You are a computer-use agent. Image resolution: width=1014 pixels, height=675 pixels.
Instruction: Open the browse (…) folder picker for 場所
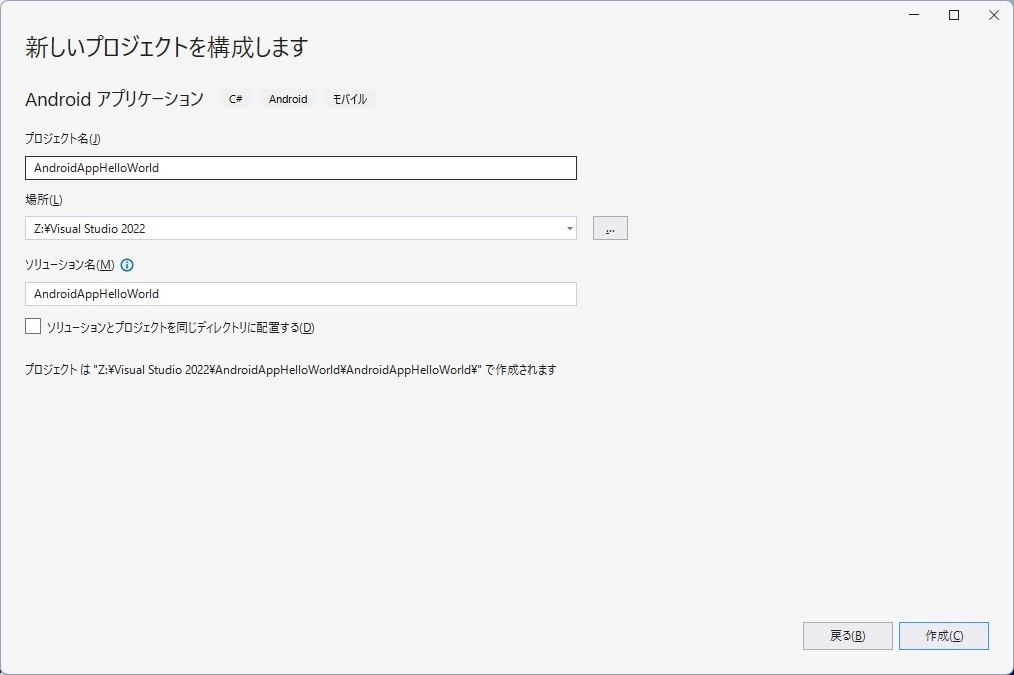coord(610,228)
